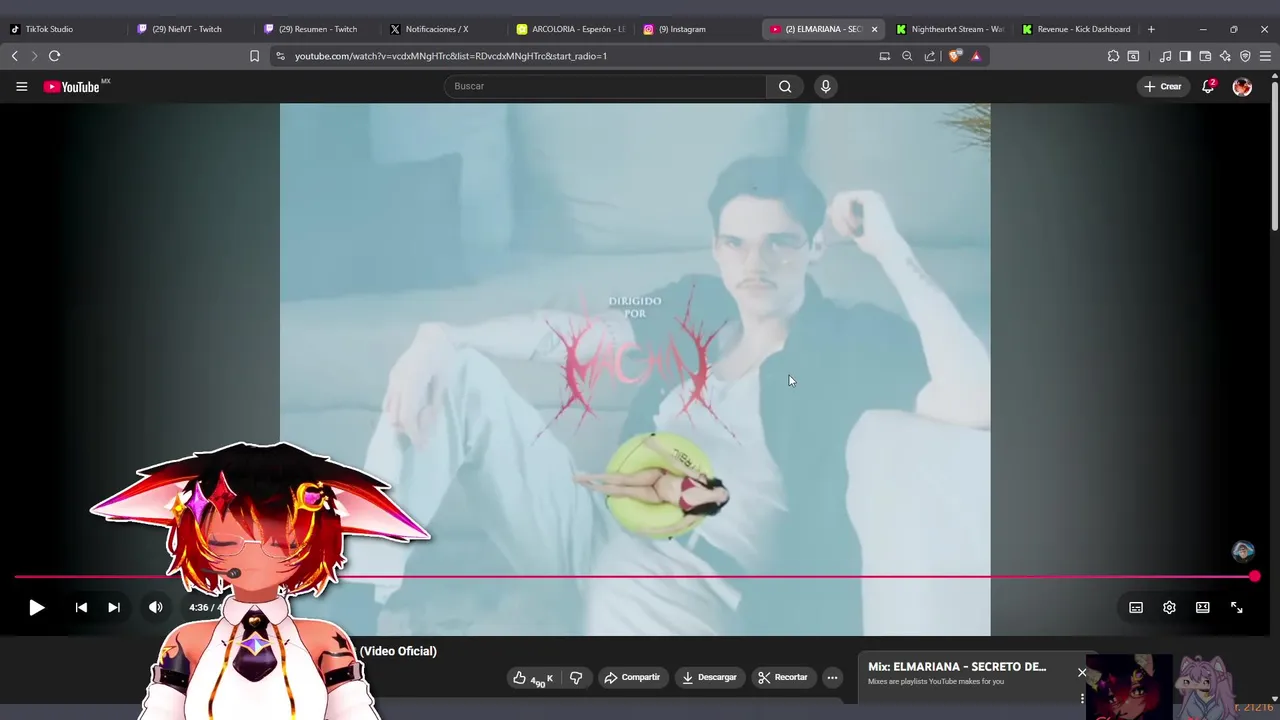Reload the current page

[x=54, y=56]
